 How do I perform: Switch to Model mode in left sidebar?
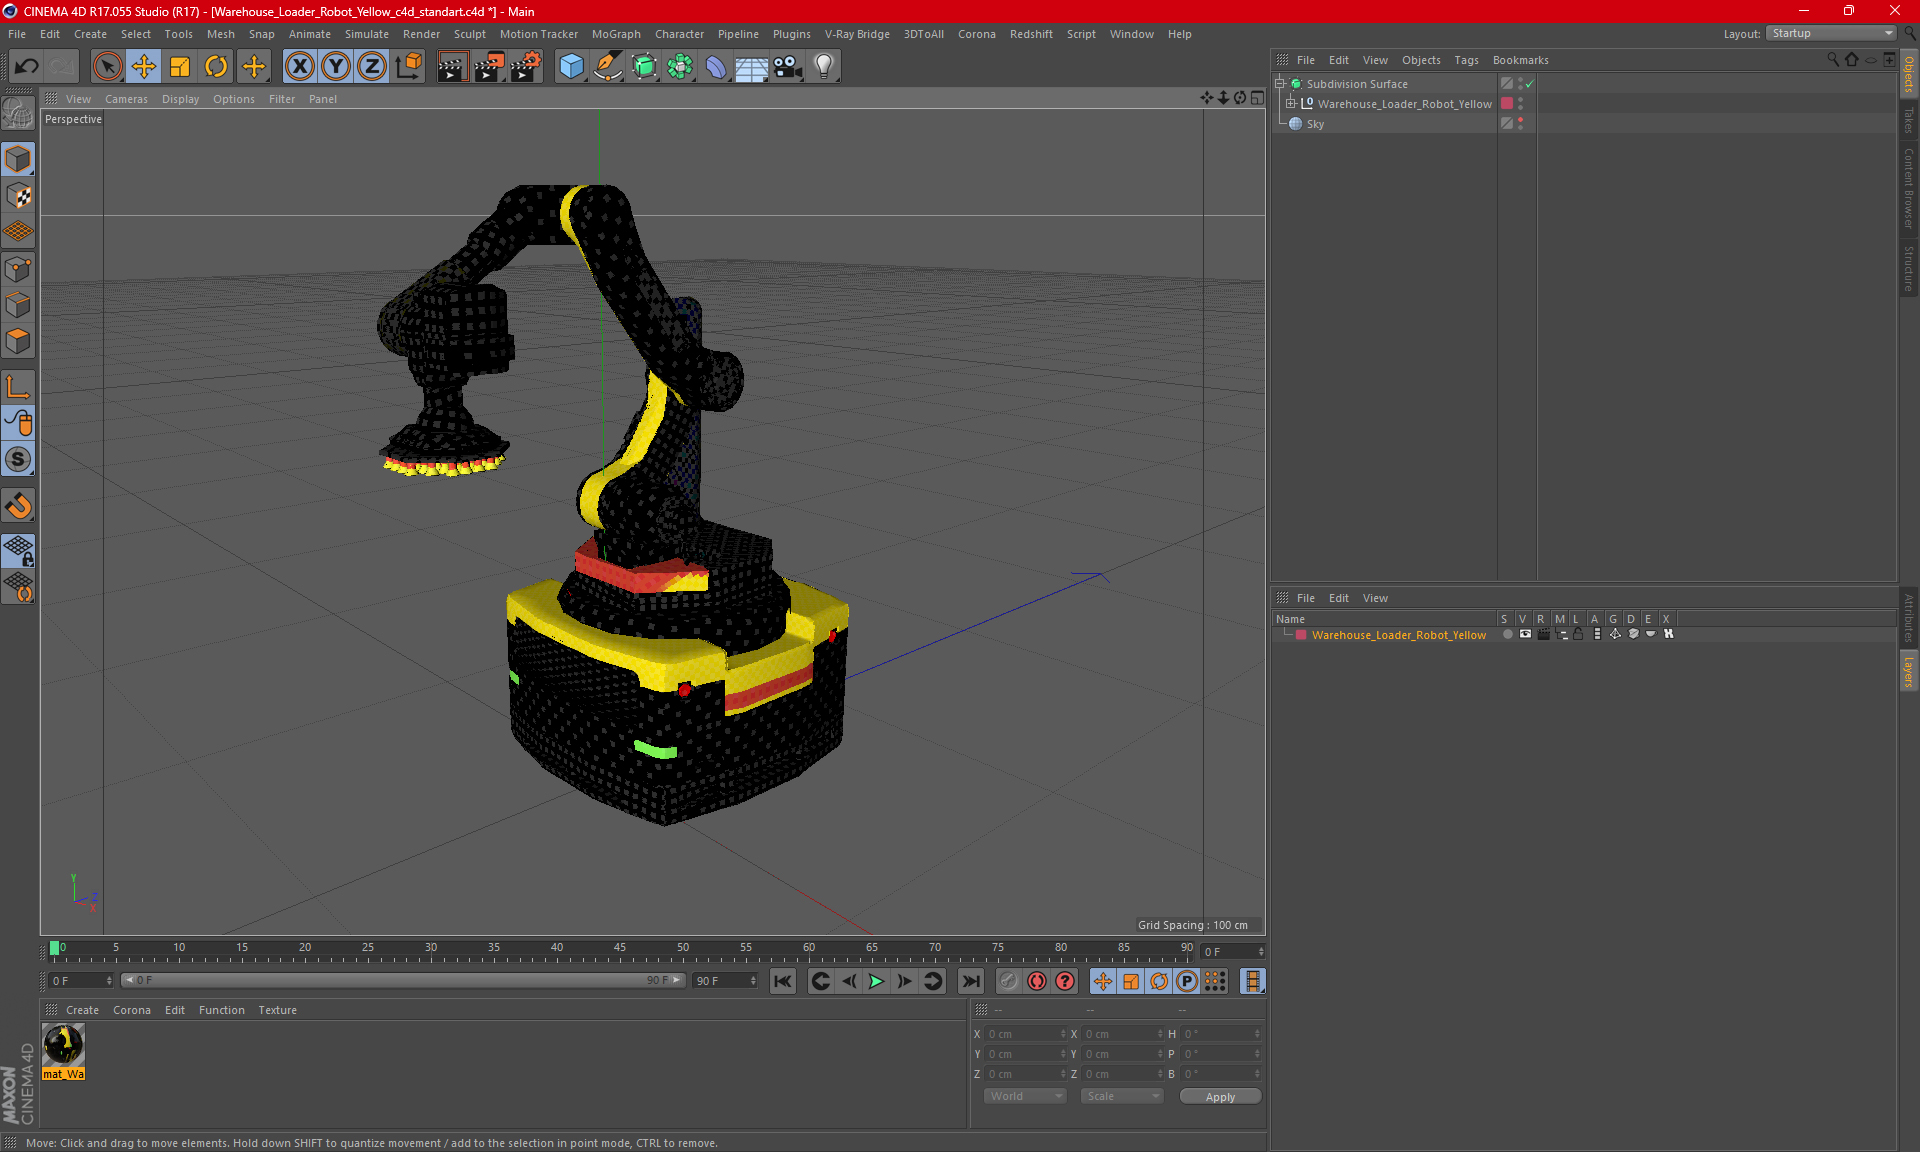coord(18,159)
